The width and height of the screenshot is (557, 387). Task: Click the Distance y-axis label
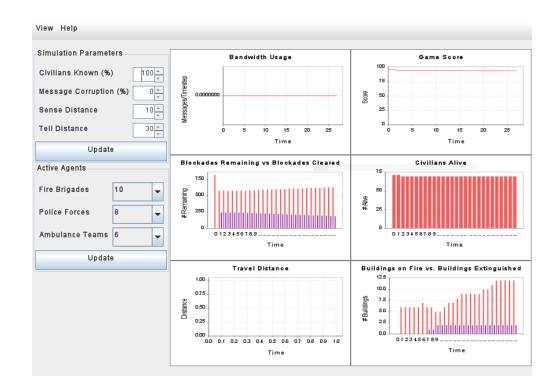pos(184,308)
